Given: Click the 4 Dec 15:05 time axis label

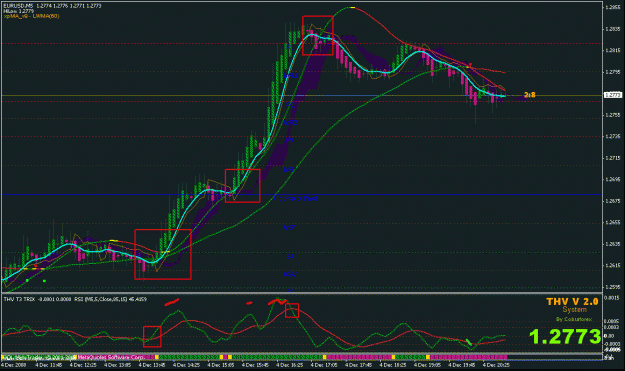Looking at the screenshot, I should (x=221, y=365).
